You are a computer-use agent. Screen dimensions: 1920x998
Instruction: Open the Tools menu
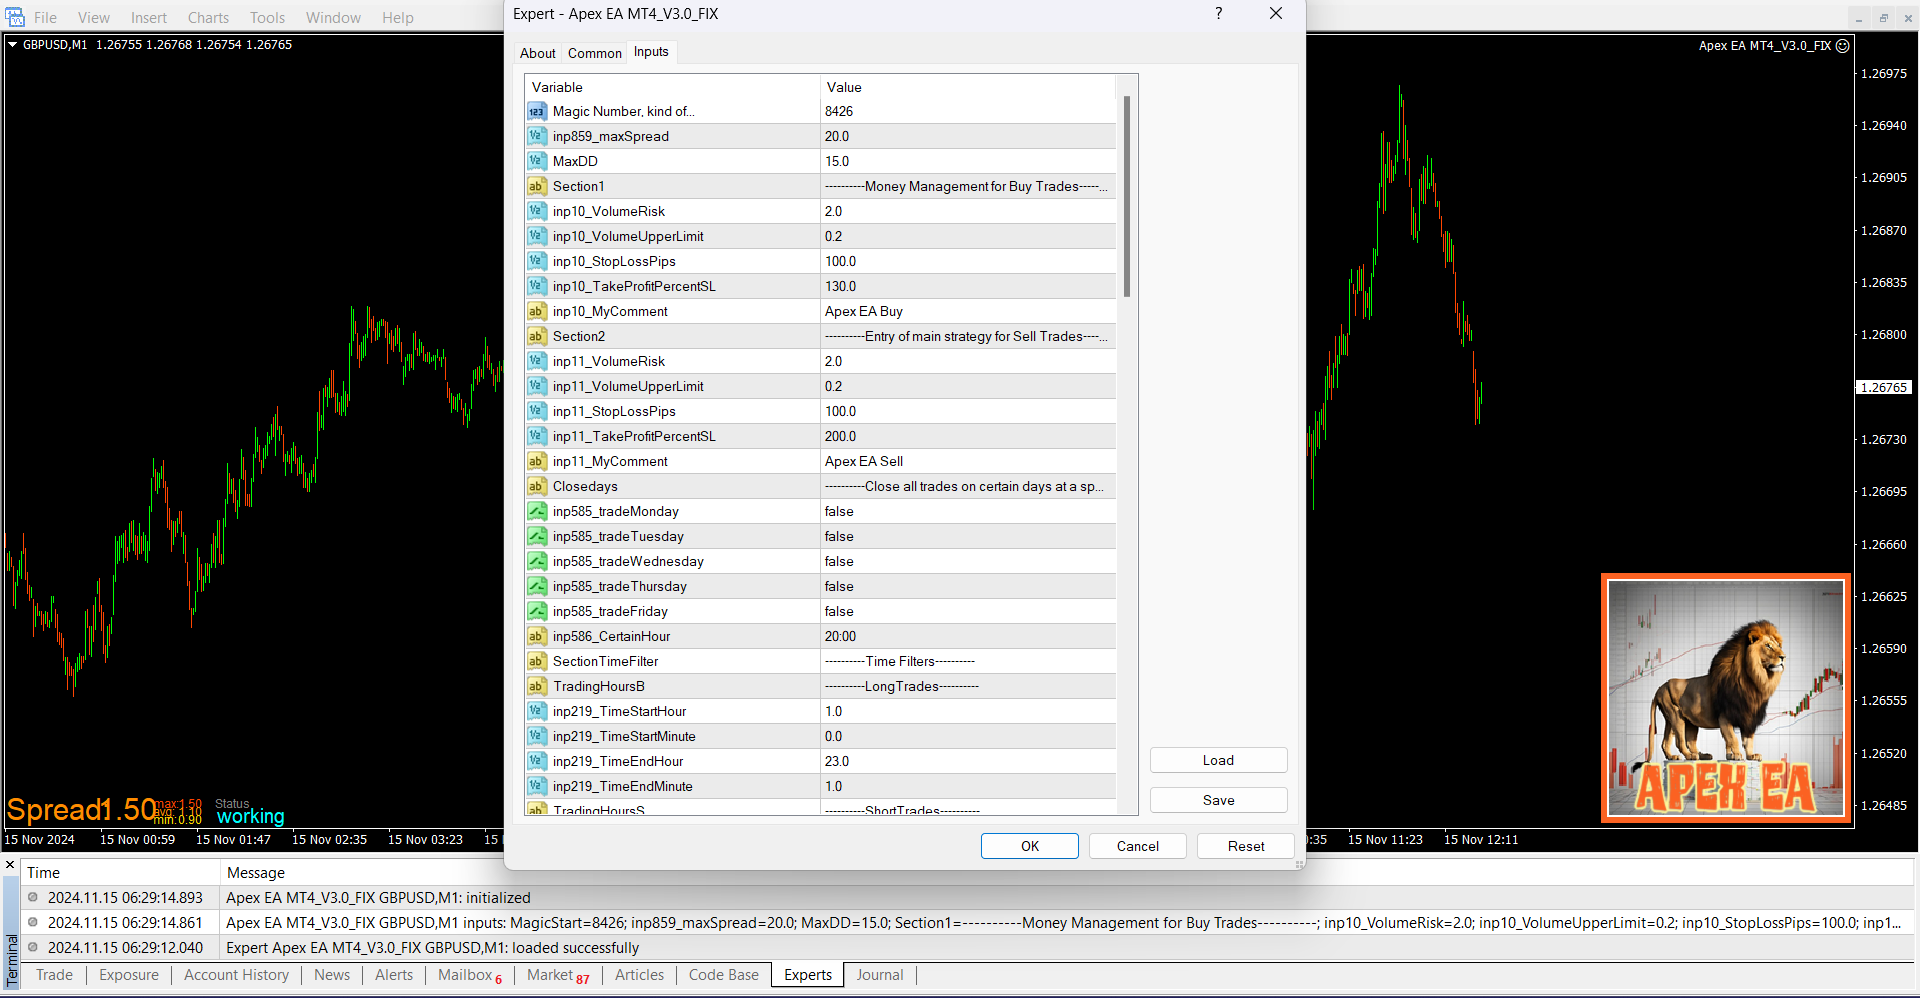coord(267,18)
